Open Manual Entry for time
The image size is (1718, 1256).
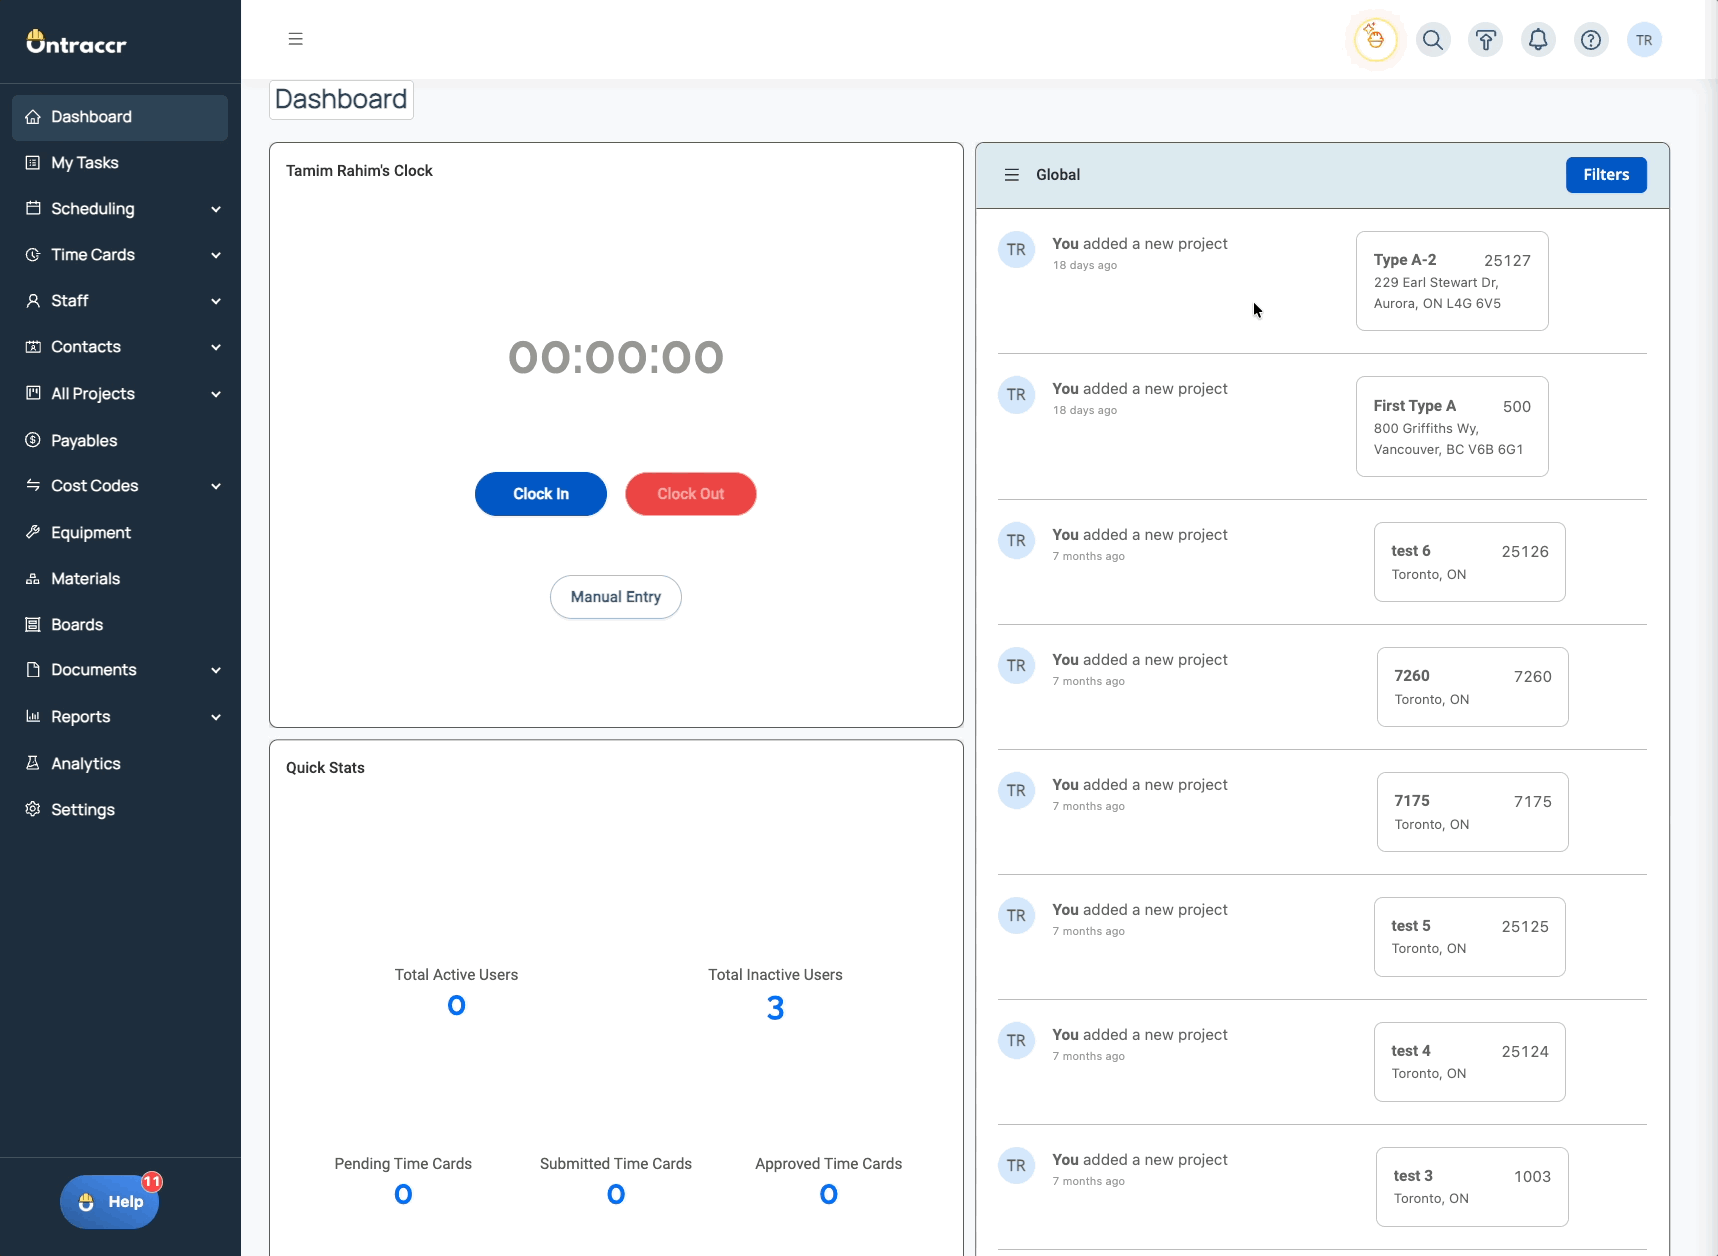click(x=616, y=597)
